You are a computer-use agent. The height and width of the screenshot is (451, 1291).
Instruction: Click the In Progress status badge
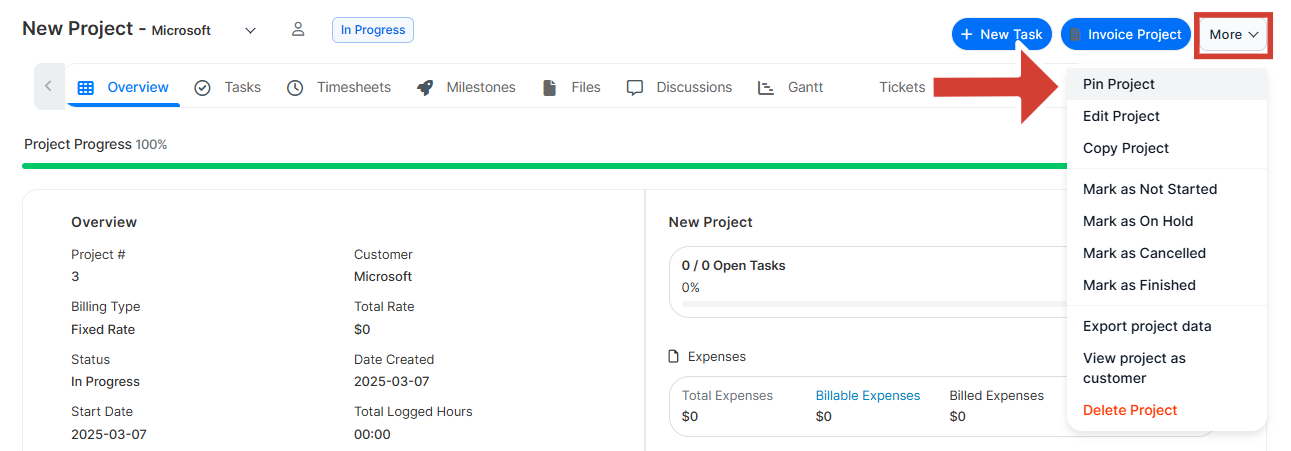coord(372,30)
